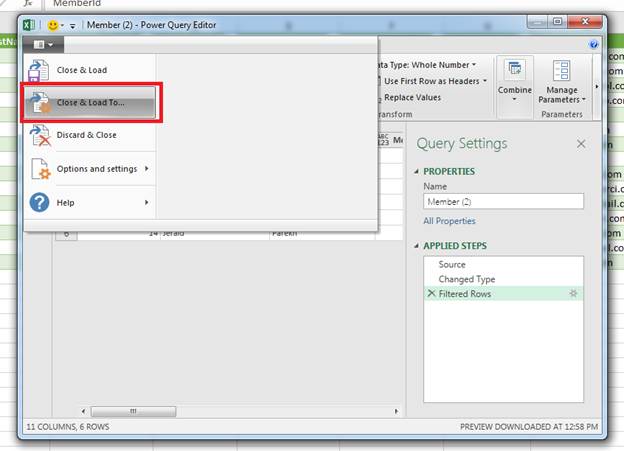Click the Close & Load icon
This screenshot has width=624, height=451.
point(39,70)
